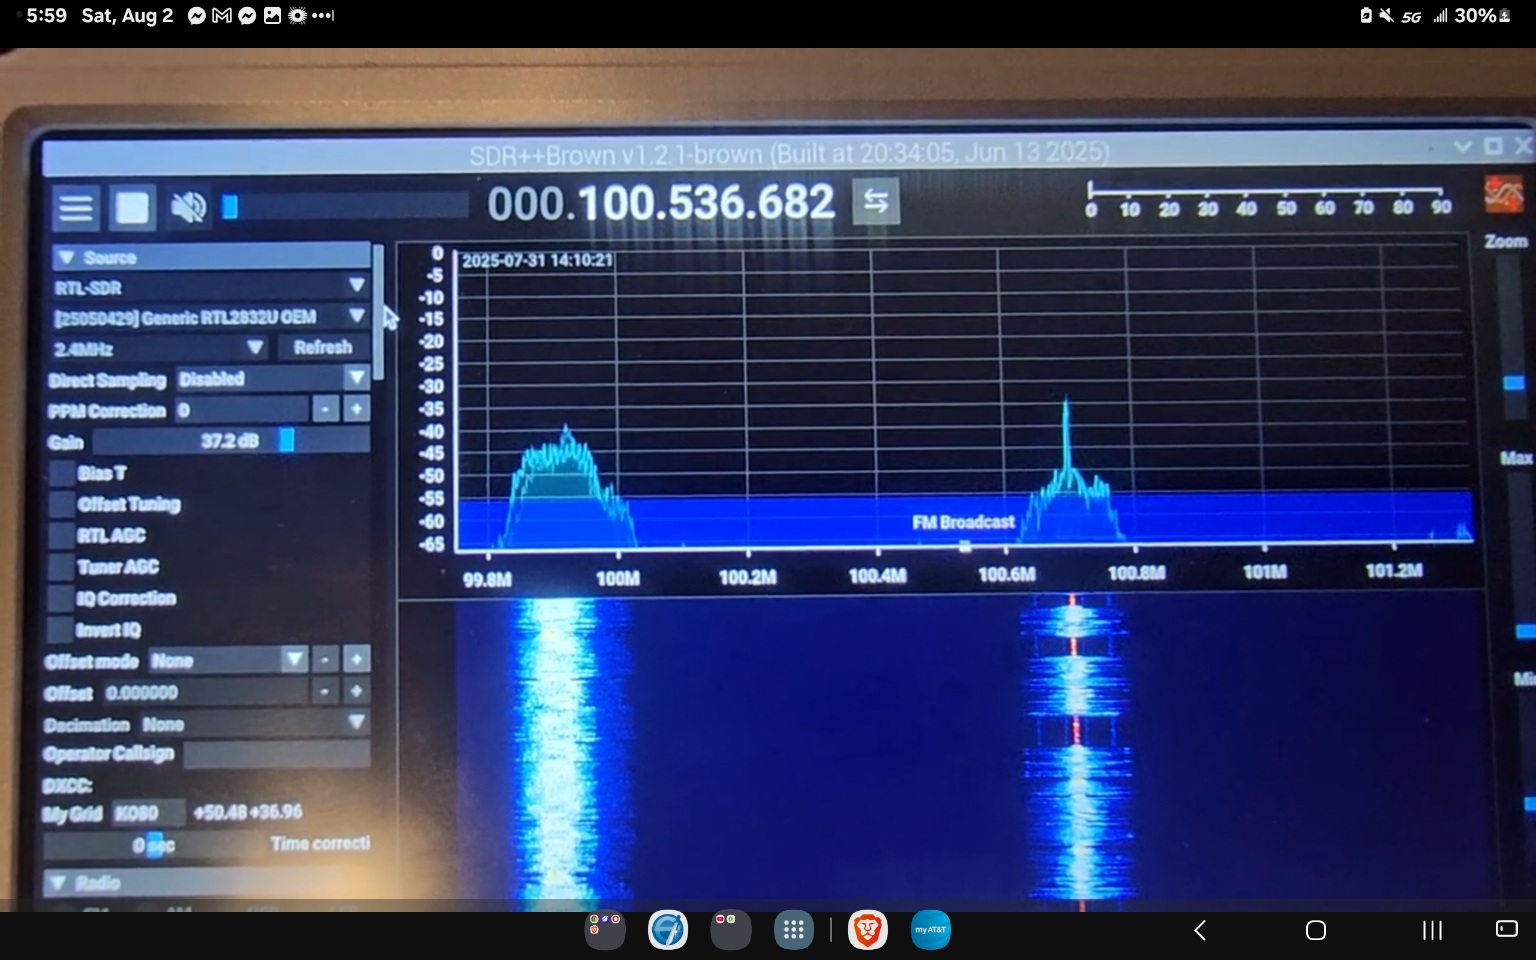1536x960 pixels.
Task: Open the dark folder icon left of app drawer
Action: click(x=731, y=930)
